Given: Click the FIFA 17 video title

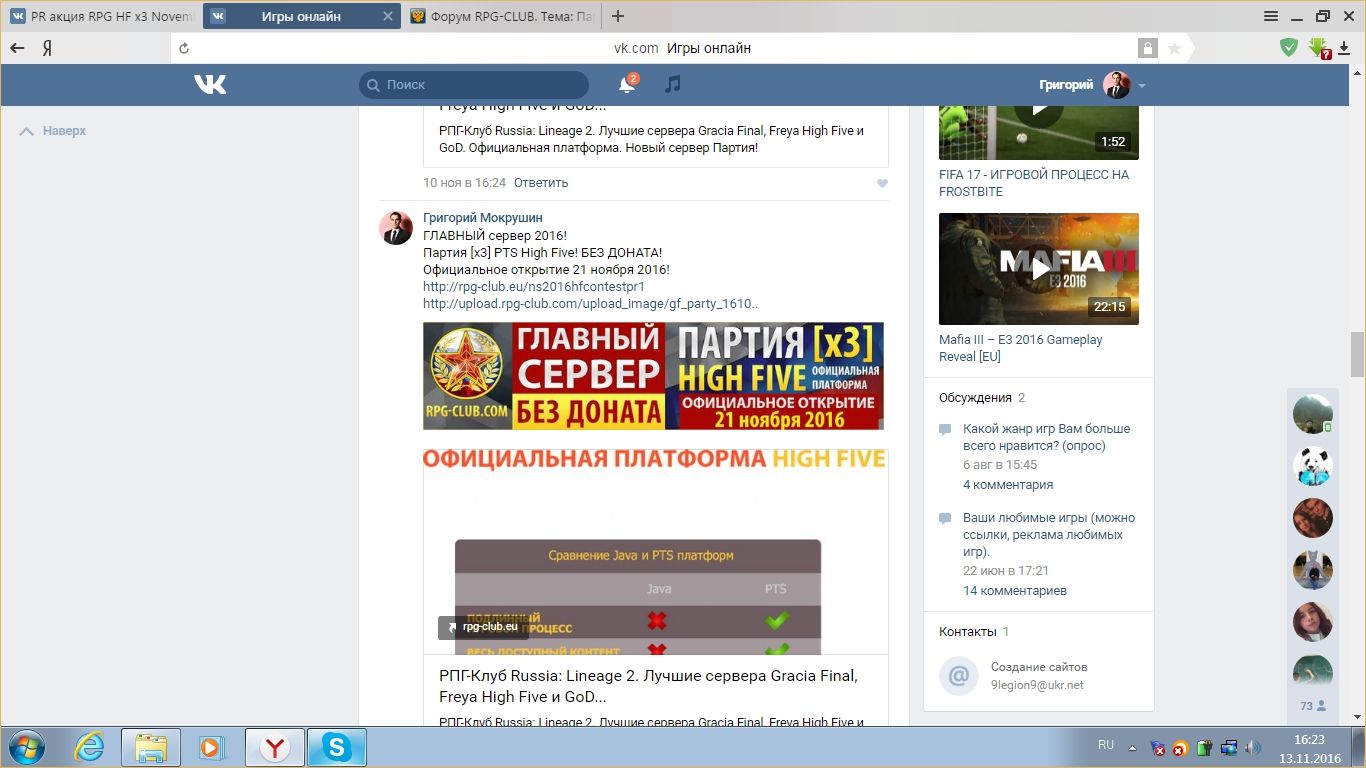Looking at the screenshot, I should pos(1034,183).
